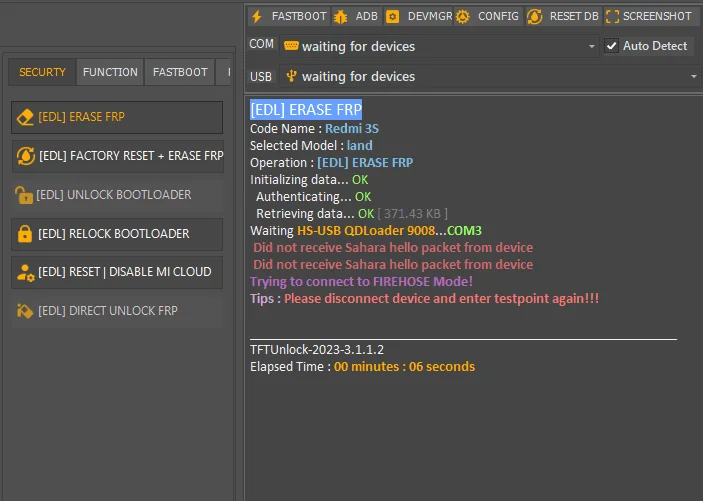Click the Operation [EDL] ERASE FRP log value
Image resolution: width=703 pixels, height=501 pixels.
click(365, 162)
